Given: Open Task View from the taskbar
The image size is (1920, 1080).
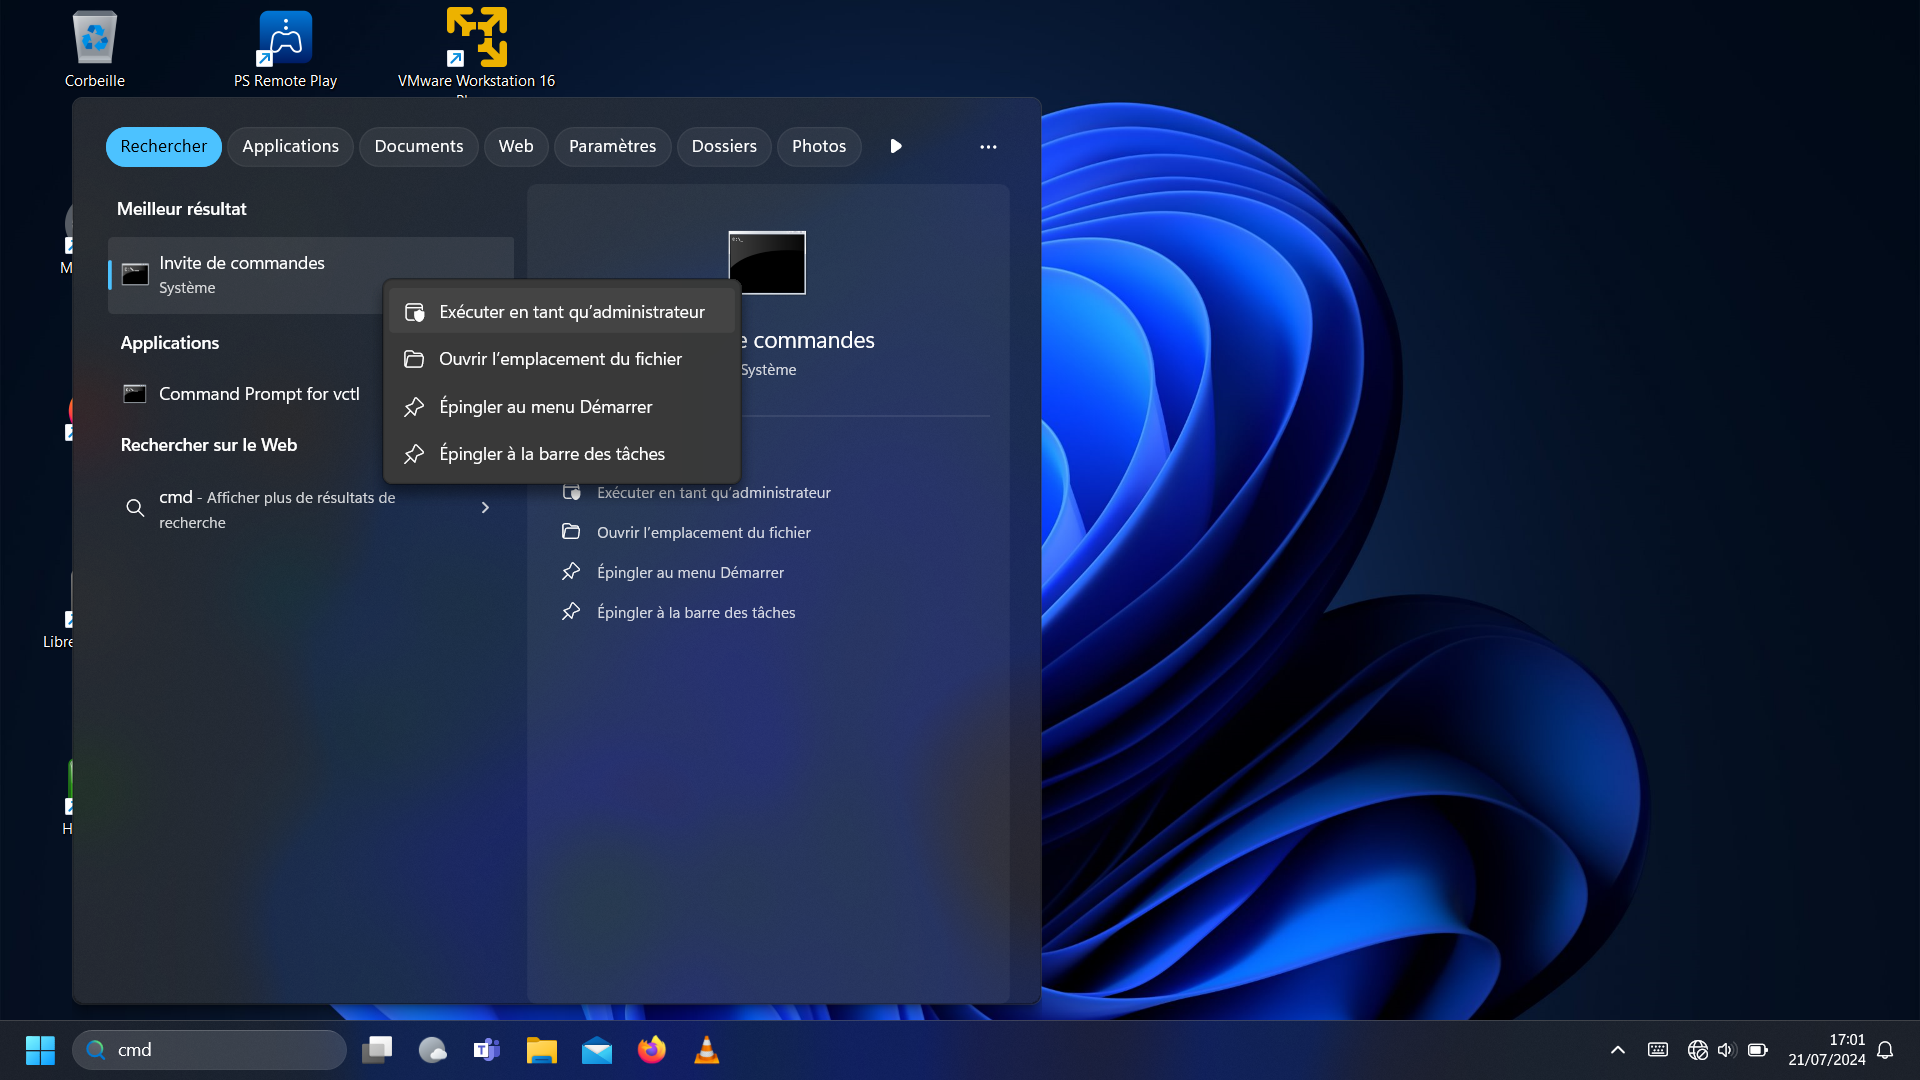Looking at the screenshot, I should (377, 1050).
